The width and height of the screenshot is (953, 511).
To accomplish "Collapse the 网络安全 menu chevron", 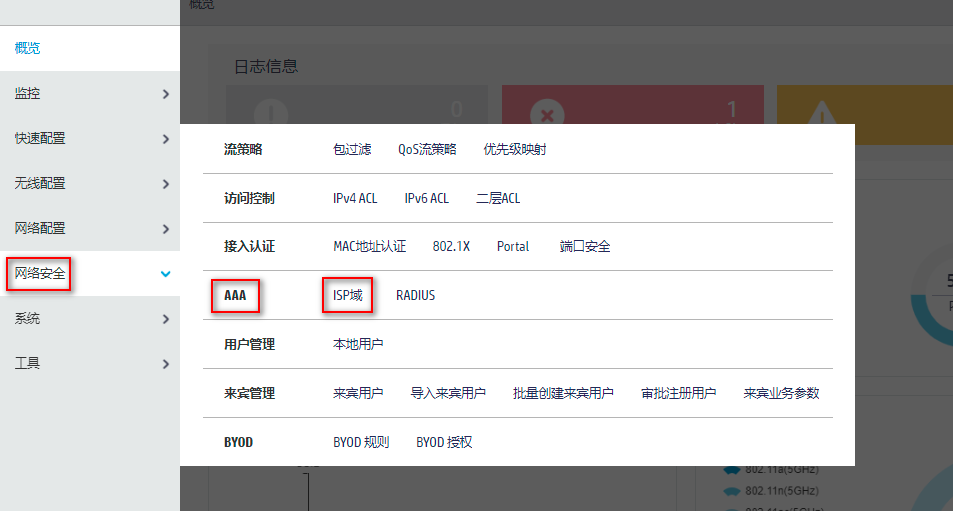I will point(166,274).
